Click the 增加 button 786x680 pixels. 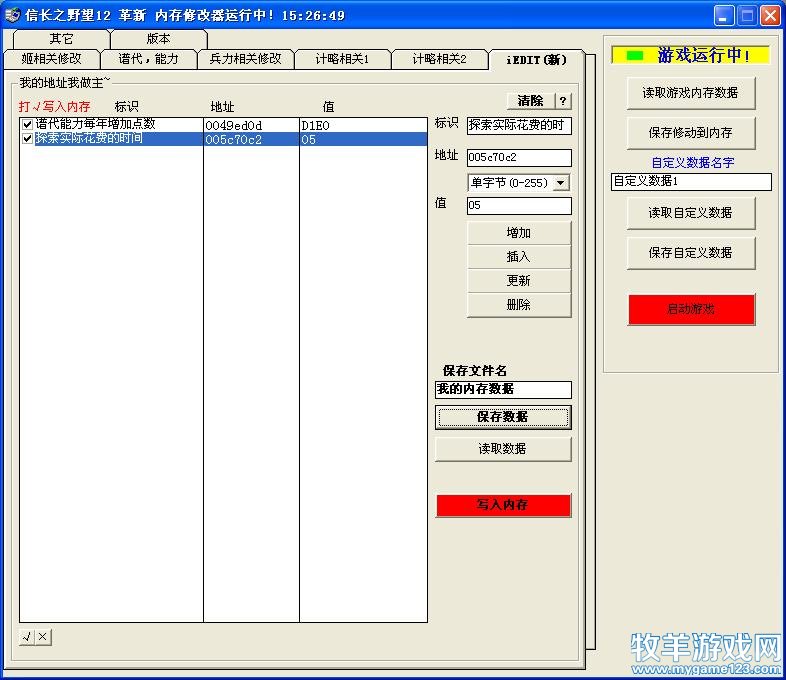coord(519,233)
